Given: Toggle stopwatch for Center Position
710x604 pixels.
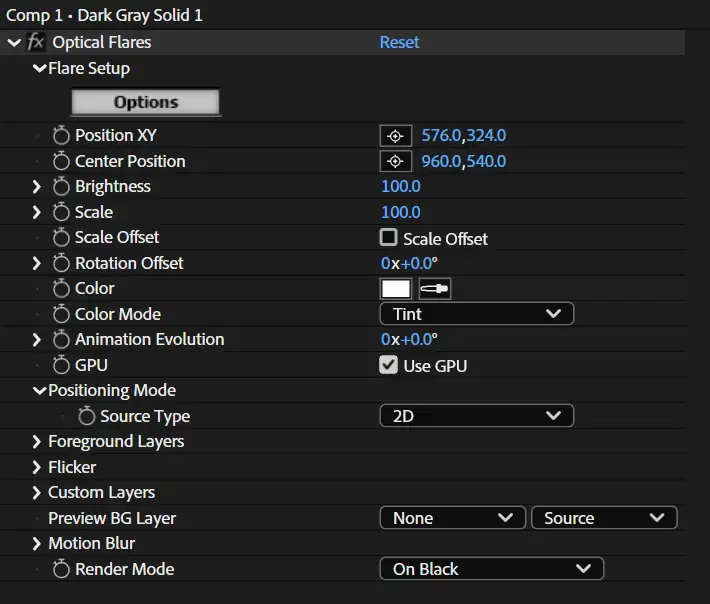Looking at the screenshot, I should pos(61,161).
